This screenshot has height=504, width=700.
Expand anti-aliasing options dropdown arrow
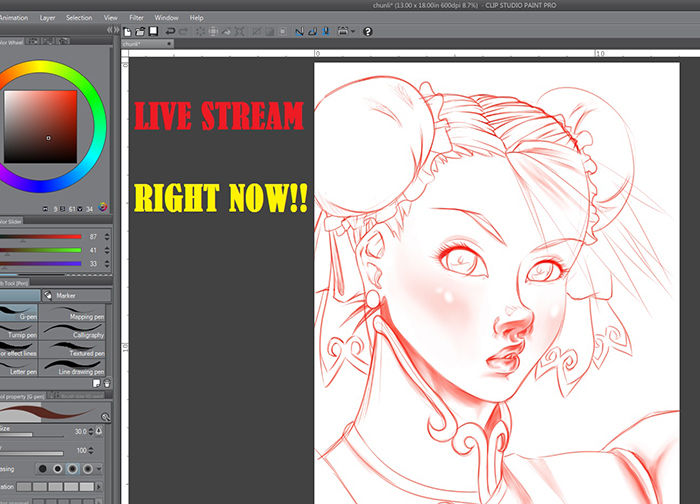(99, 469)
